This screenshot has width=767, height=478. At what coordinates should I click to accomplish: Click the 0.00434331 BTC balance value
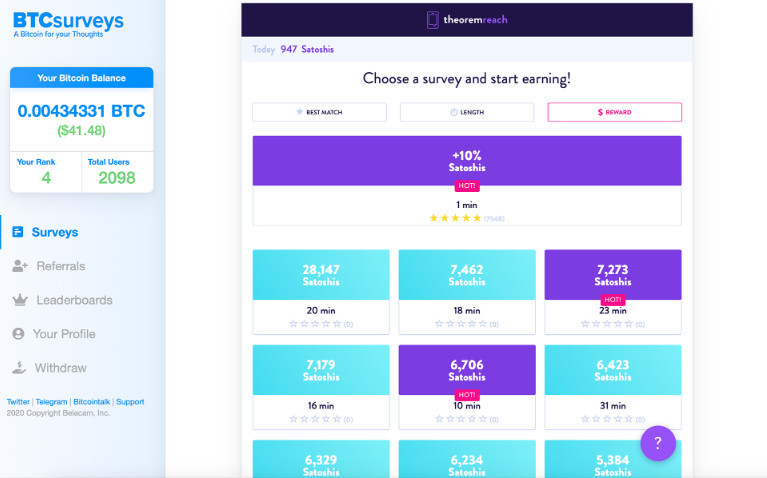81,111
